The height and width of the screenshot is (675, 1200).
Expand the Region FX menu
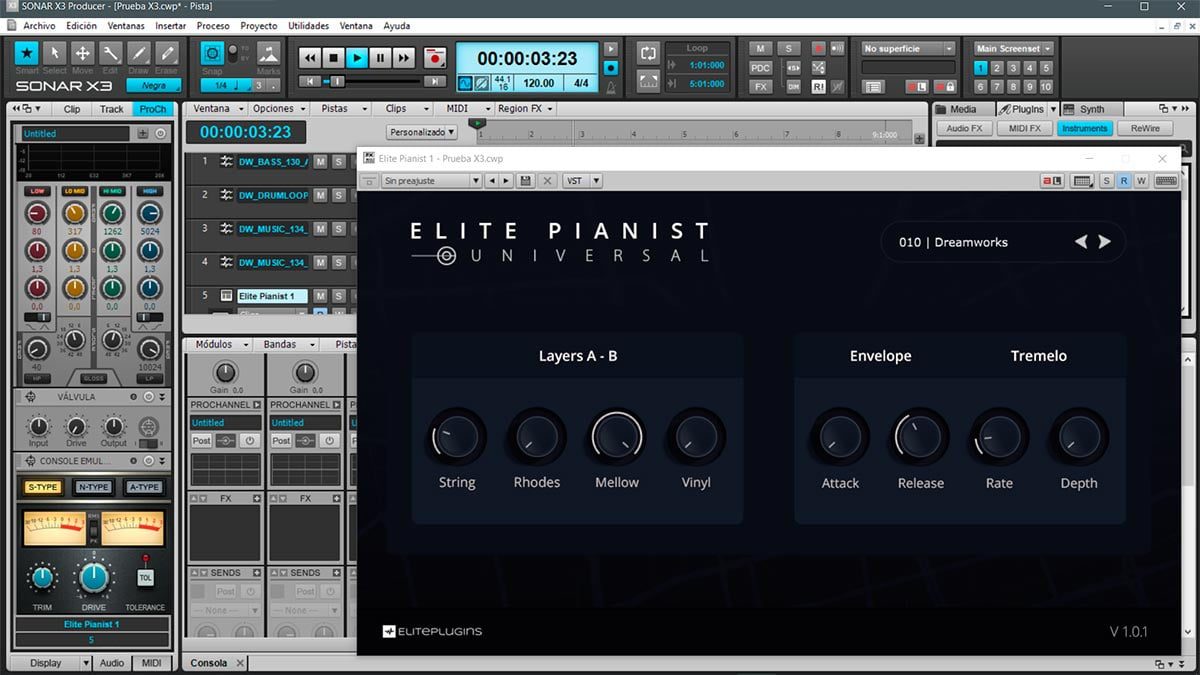[525, 108]
